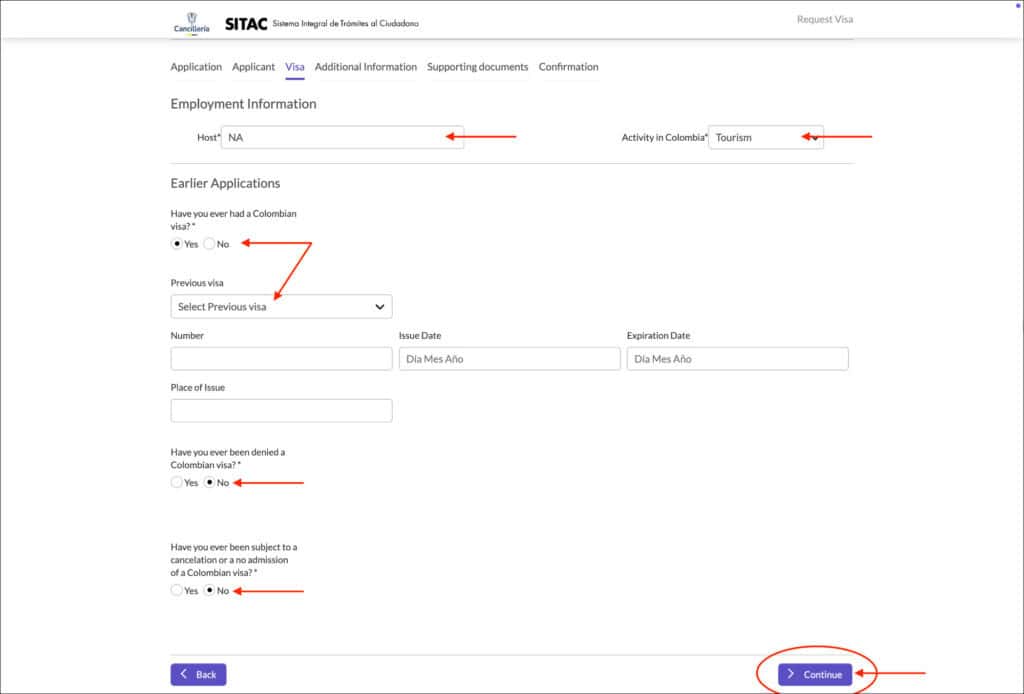Select the Confirmation tab
Image resolution: width=1024 pixels, height=694 pixels.
point(568,66)
